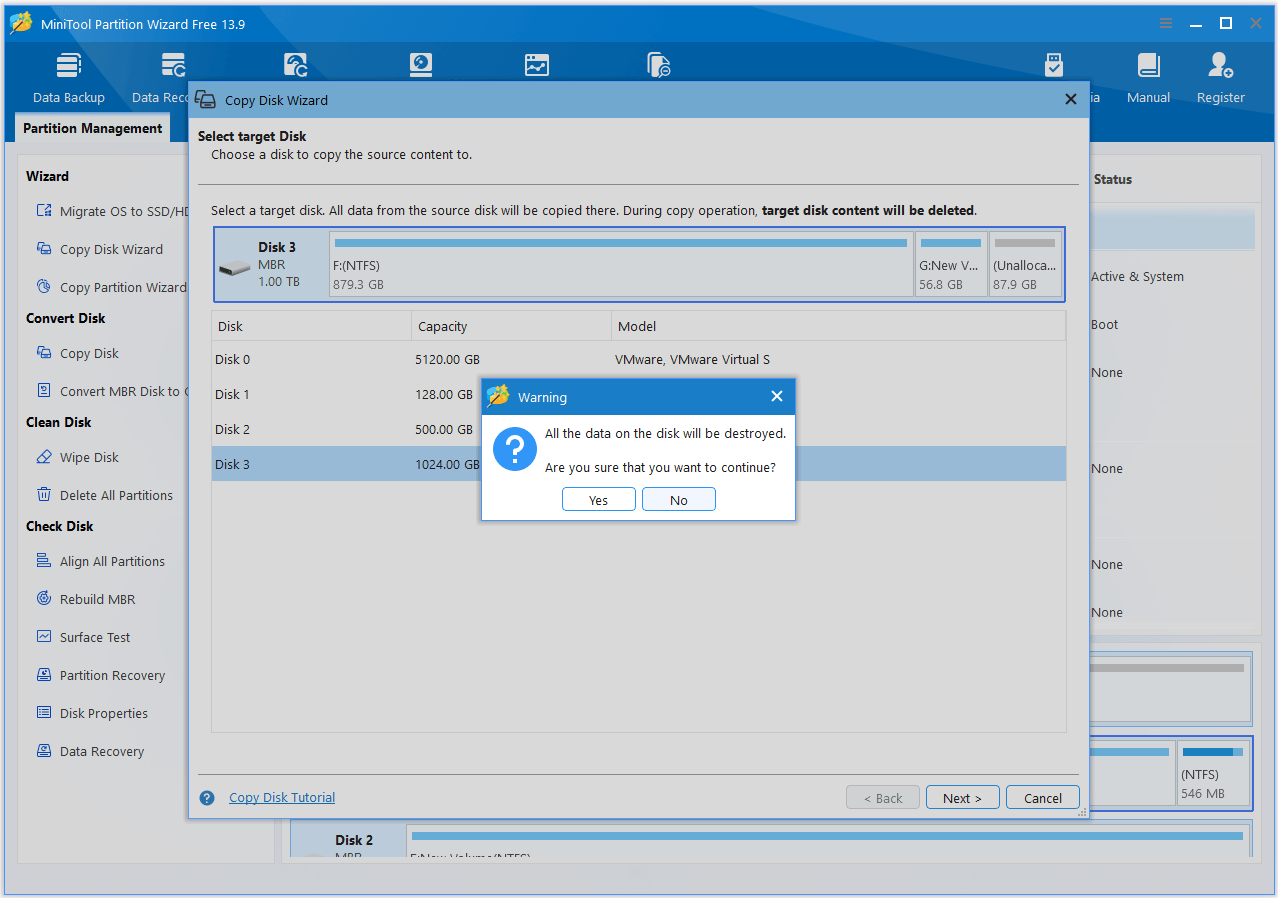Choose Rebuild MBR option

point(85,599)
